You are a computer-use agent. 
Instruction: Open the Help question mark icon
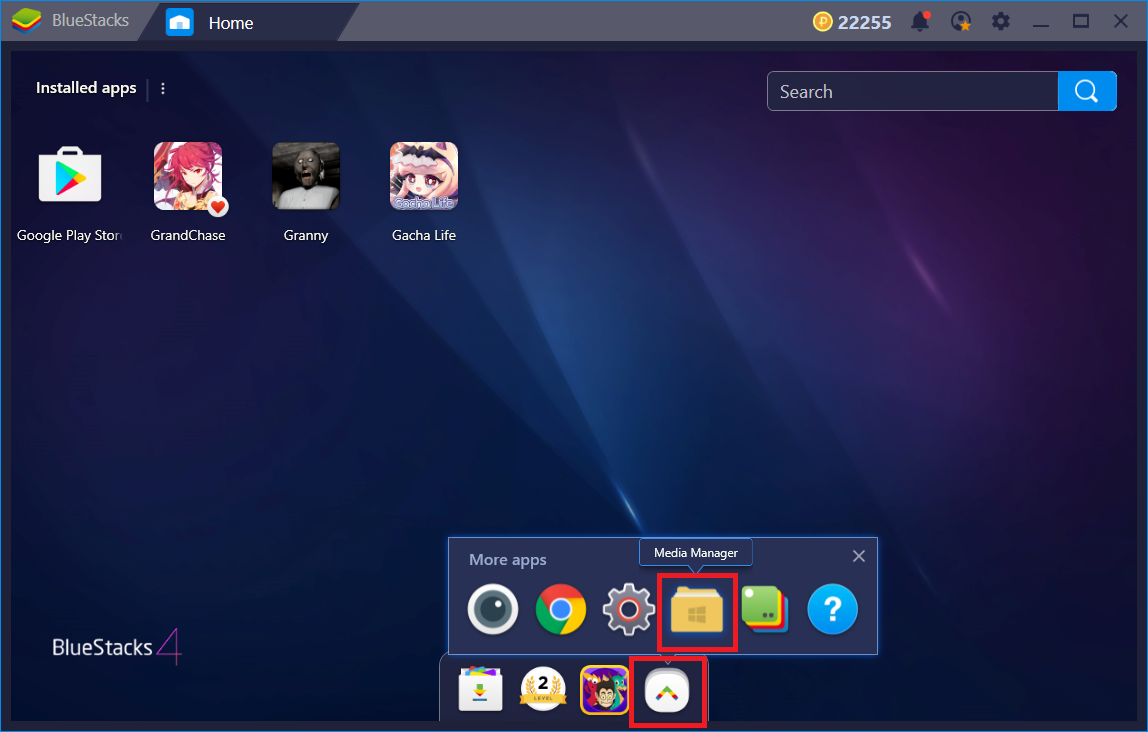click(x=832, y=609)
